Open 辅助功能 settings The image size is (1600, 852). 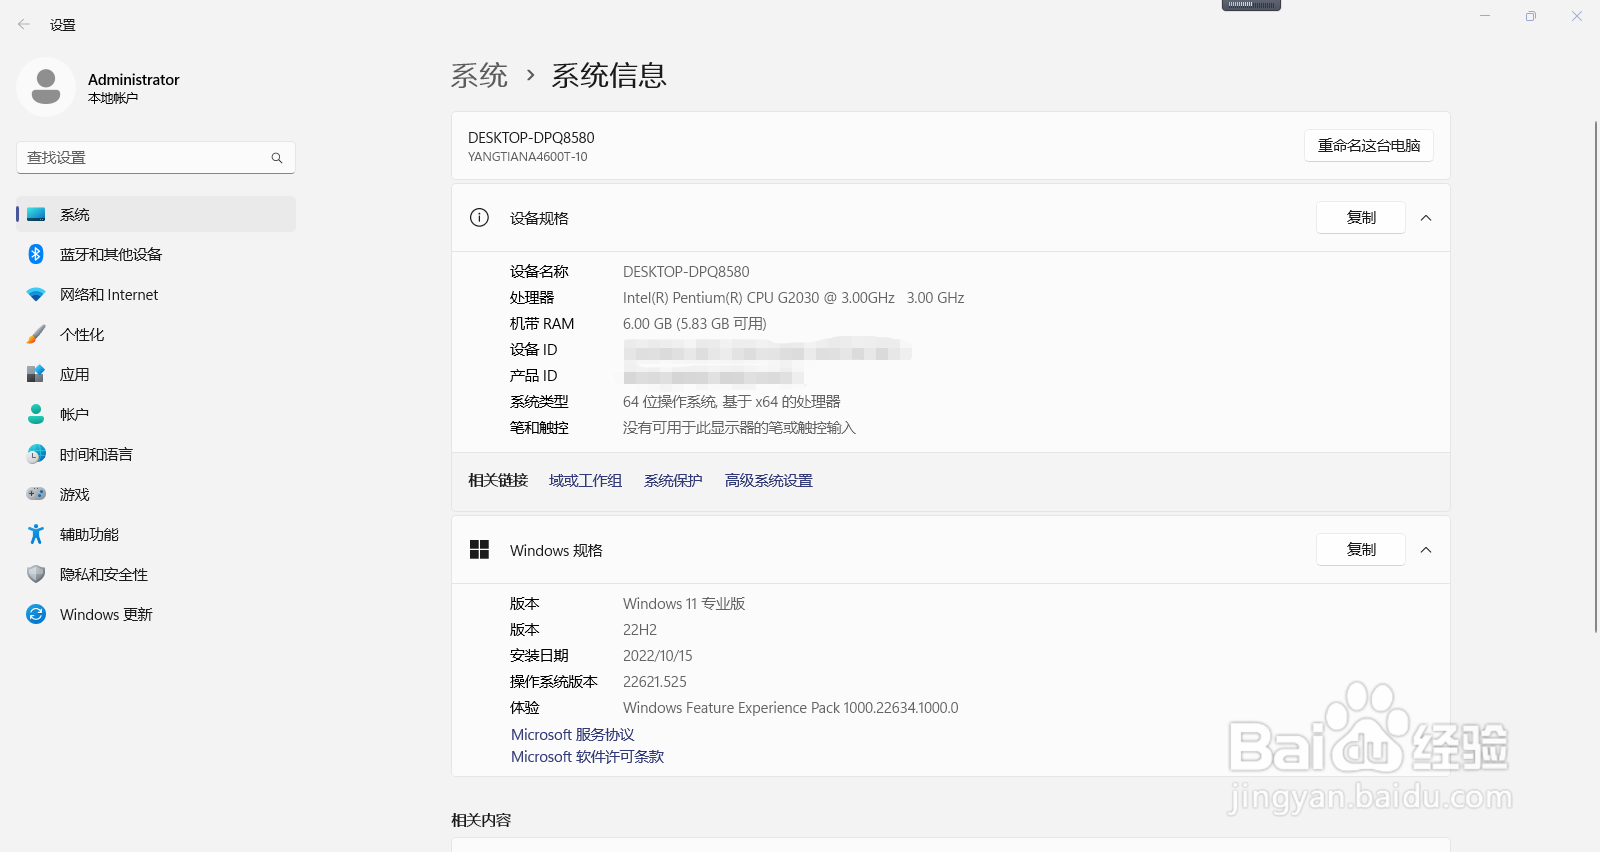coord(156,534)
